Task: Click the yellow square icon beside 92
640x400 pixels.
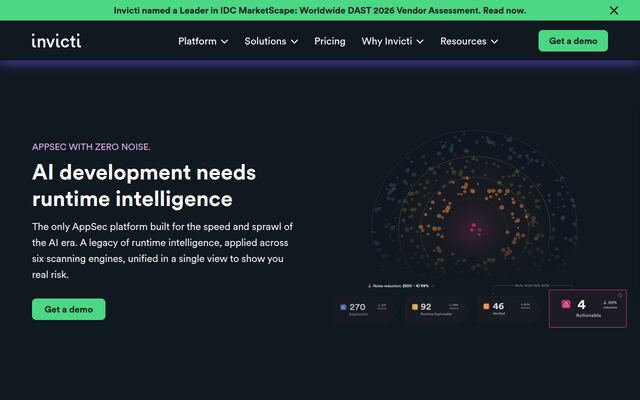Action: (x=415, y=307)
